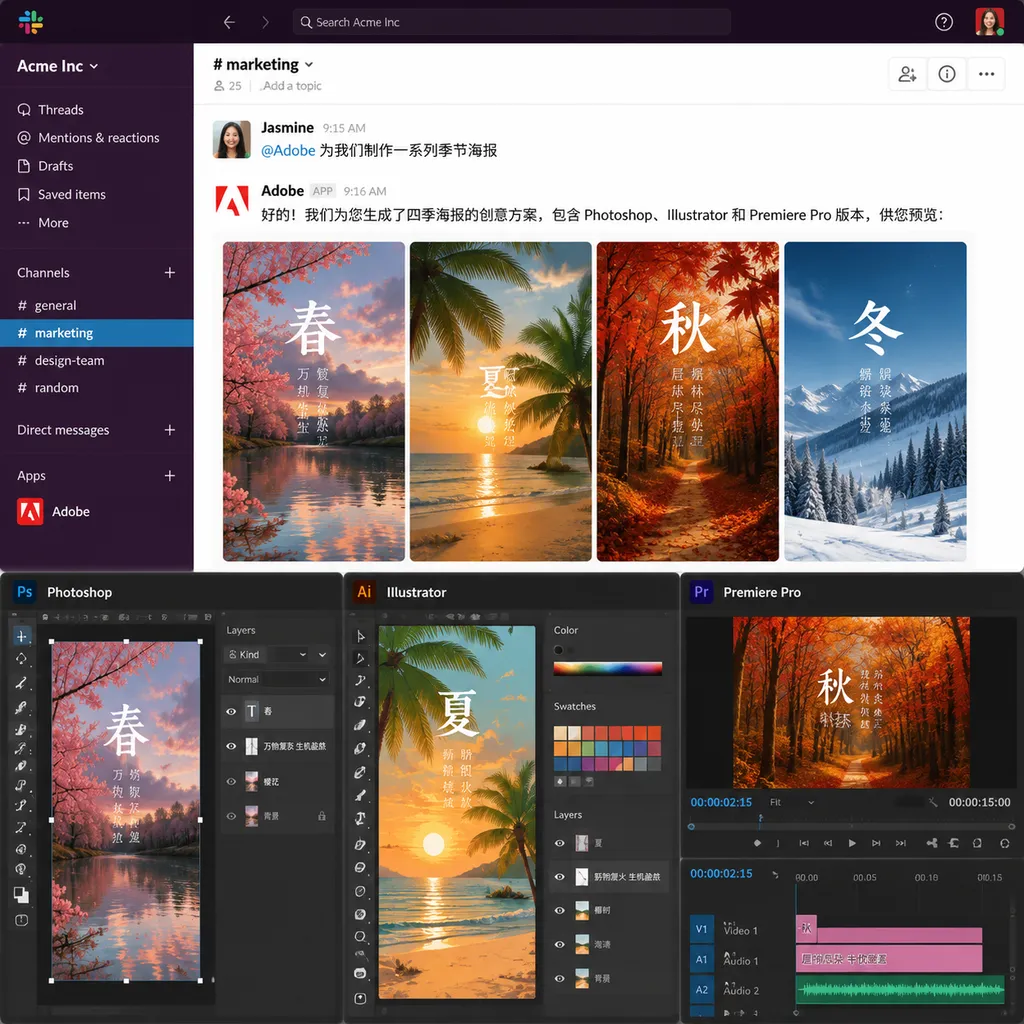
Task: Toggle visibility of 背景 layer in Illustrator
Action: click(560, 978)
